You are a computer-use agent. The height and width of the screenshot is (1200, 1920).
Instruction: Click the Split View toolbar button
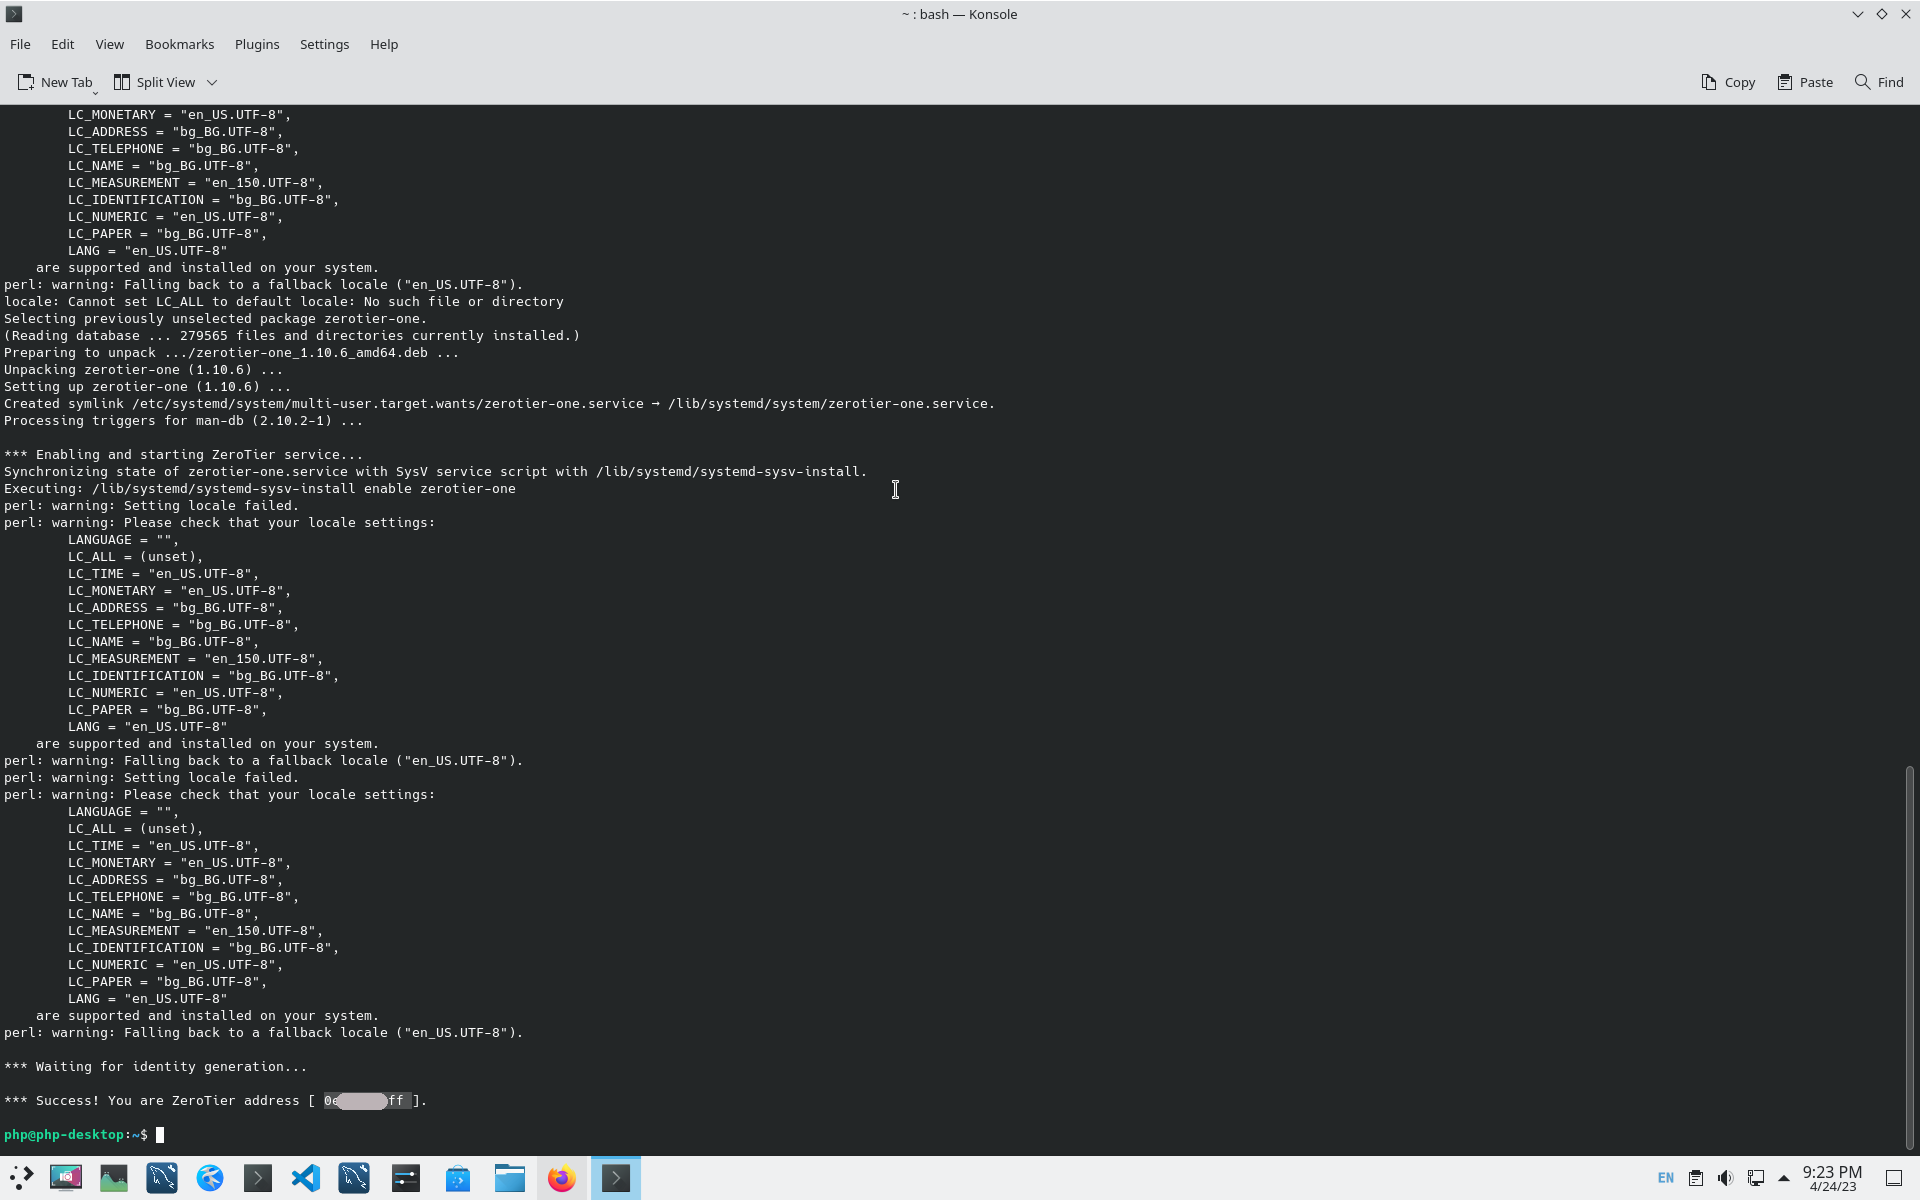pos(154,82)
